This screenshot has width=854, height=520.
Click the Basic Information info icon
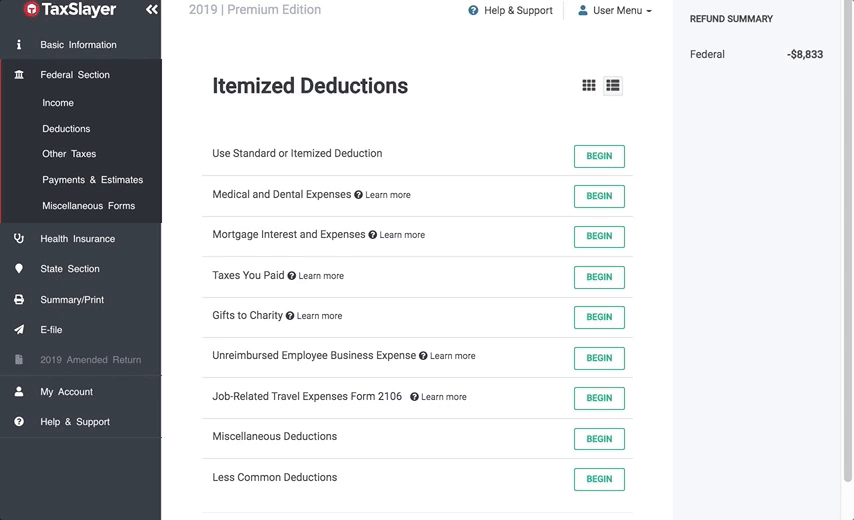click(x=19, y=45)
